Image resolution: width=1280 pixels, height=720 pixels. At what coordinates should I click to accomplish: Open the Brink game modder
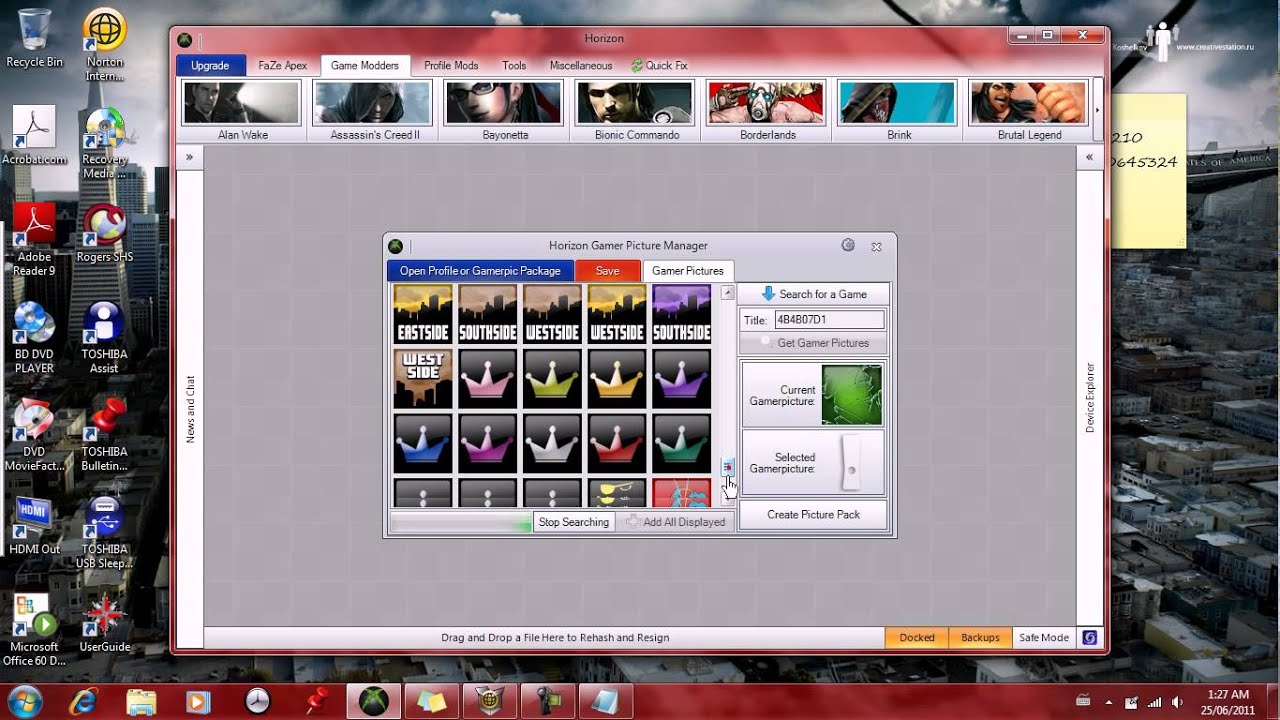[x=898, y=110]
